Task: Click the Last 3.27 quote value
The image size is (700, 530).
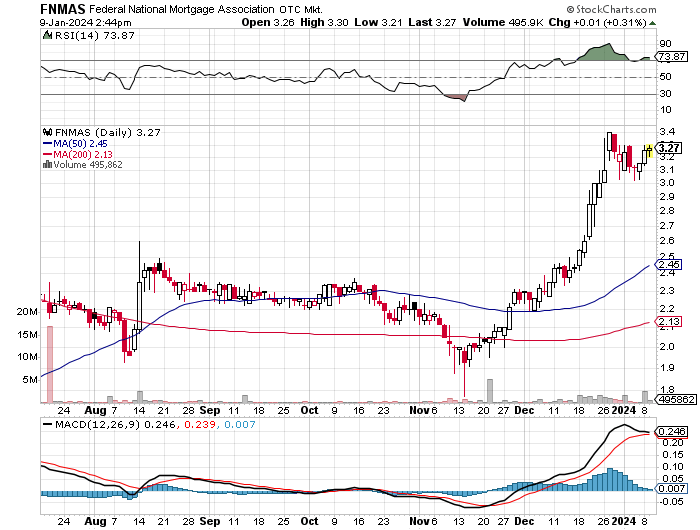Action: (432, 23)
